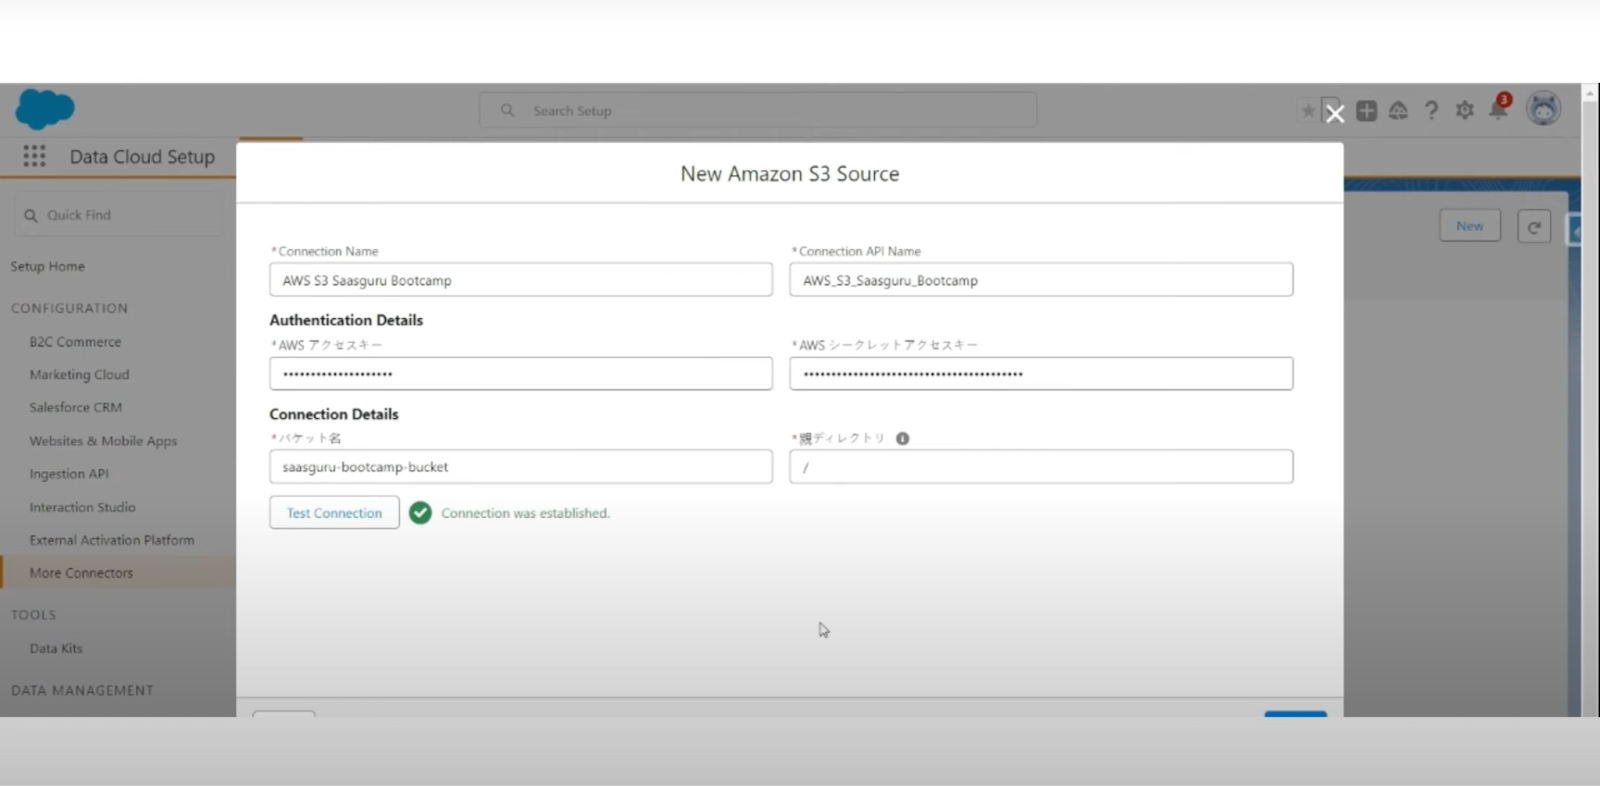
Task: Open Marketing Cloud in the sidebar
Action: (x=79, y=375)
